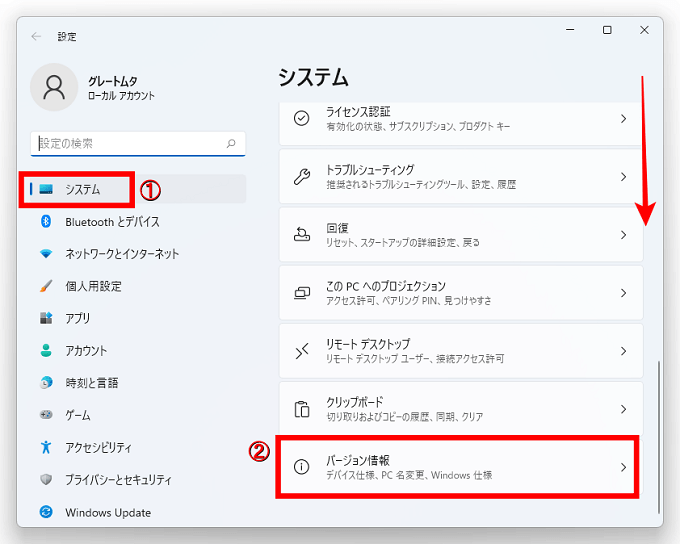Click the Bluetooth icon in the sidebar
This screenshot has width=680, height=544.
point(46,222)
